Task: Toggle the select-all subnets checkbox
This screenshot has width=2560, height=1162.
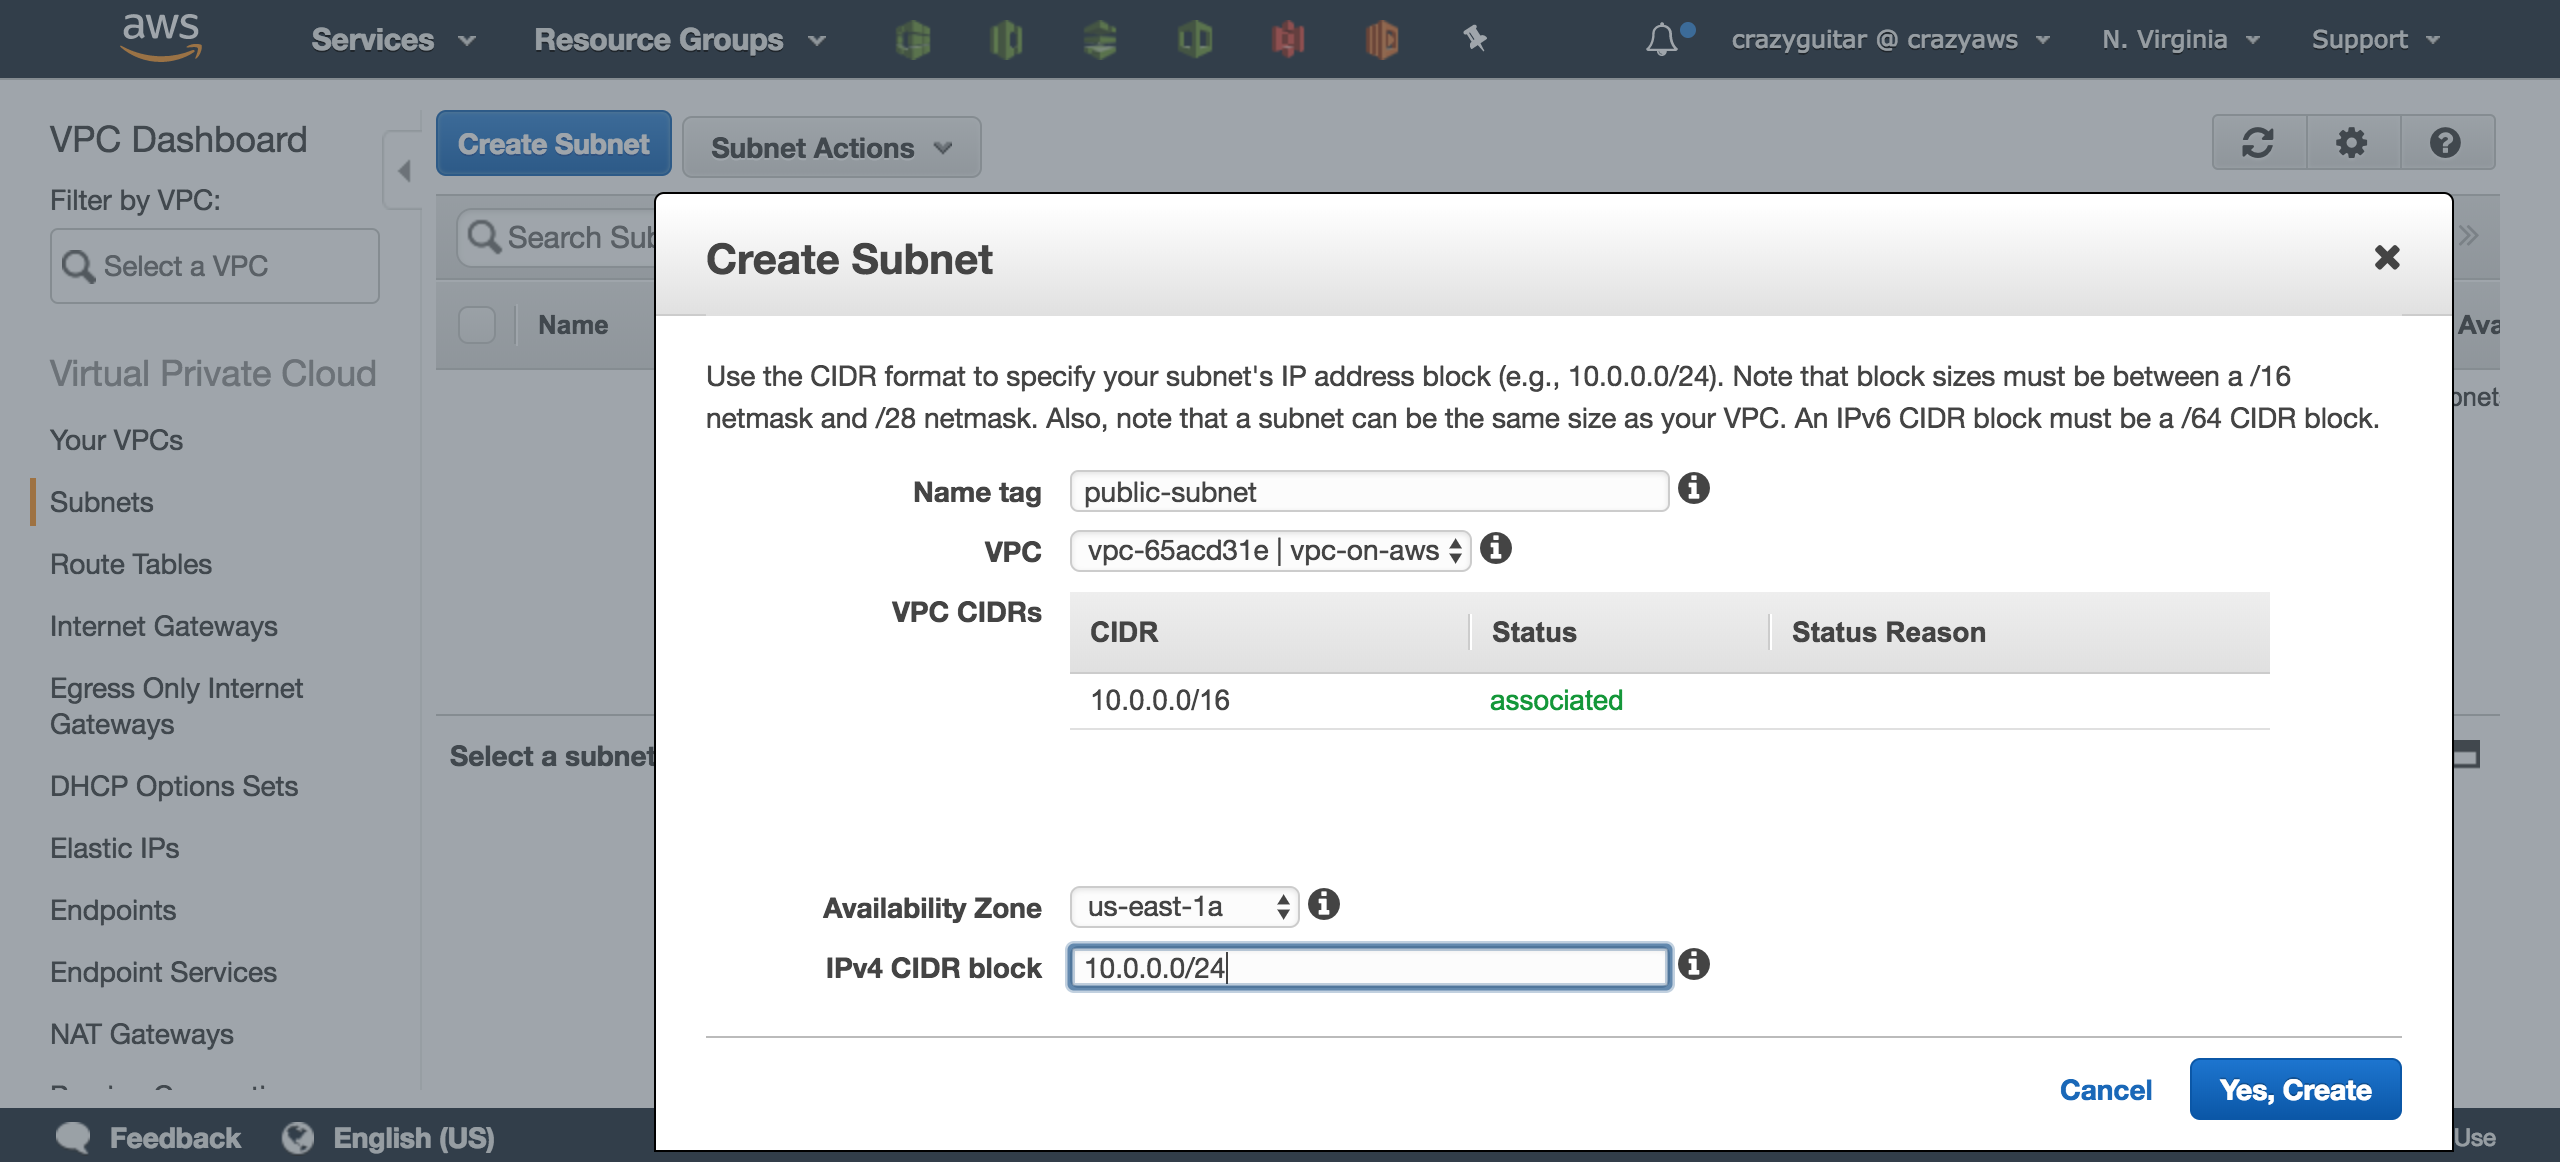Action: (x=478, y=324)
